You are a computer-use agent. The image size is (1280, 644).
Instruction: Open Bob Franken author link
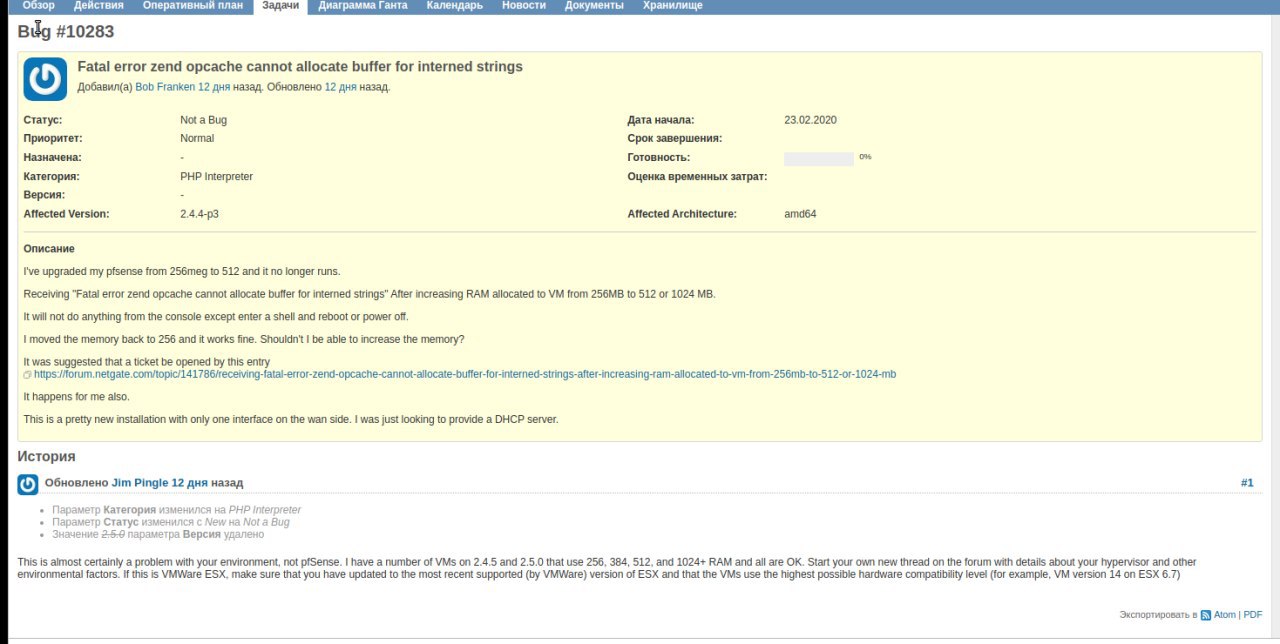click(165, 87)
